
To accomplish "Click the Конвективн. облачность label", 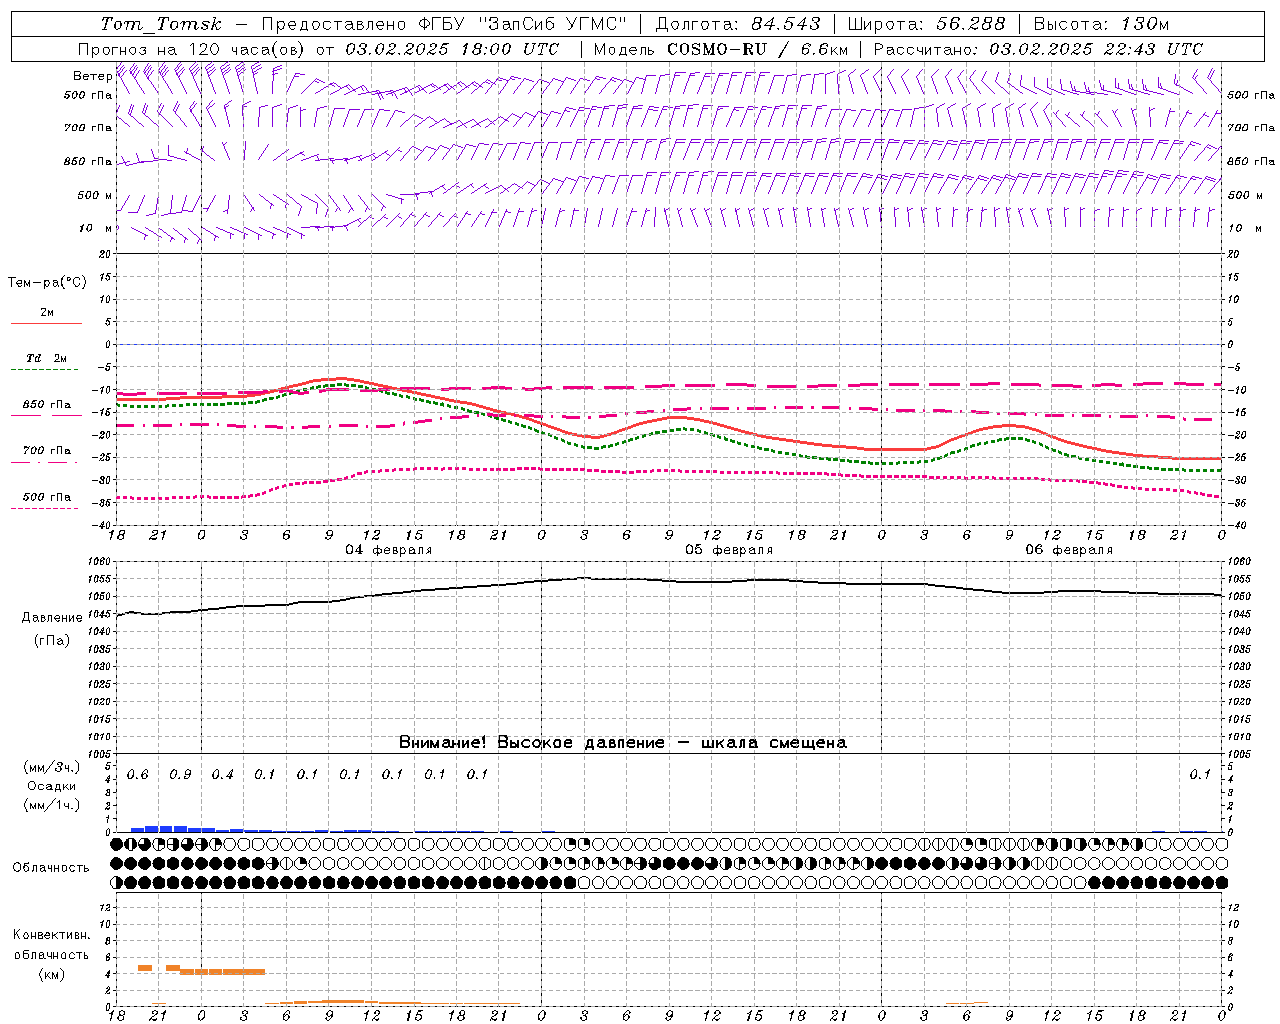I will click(51, 944).
